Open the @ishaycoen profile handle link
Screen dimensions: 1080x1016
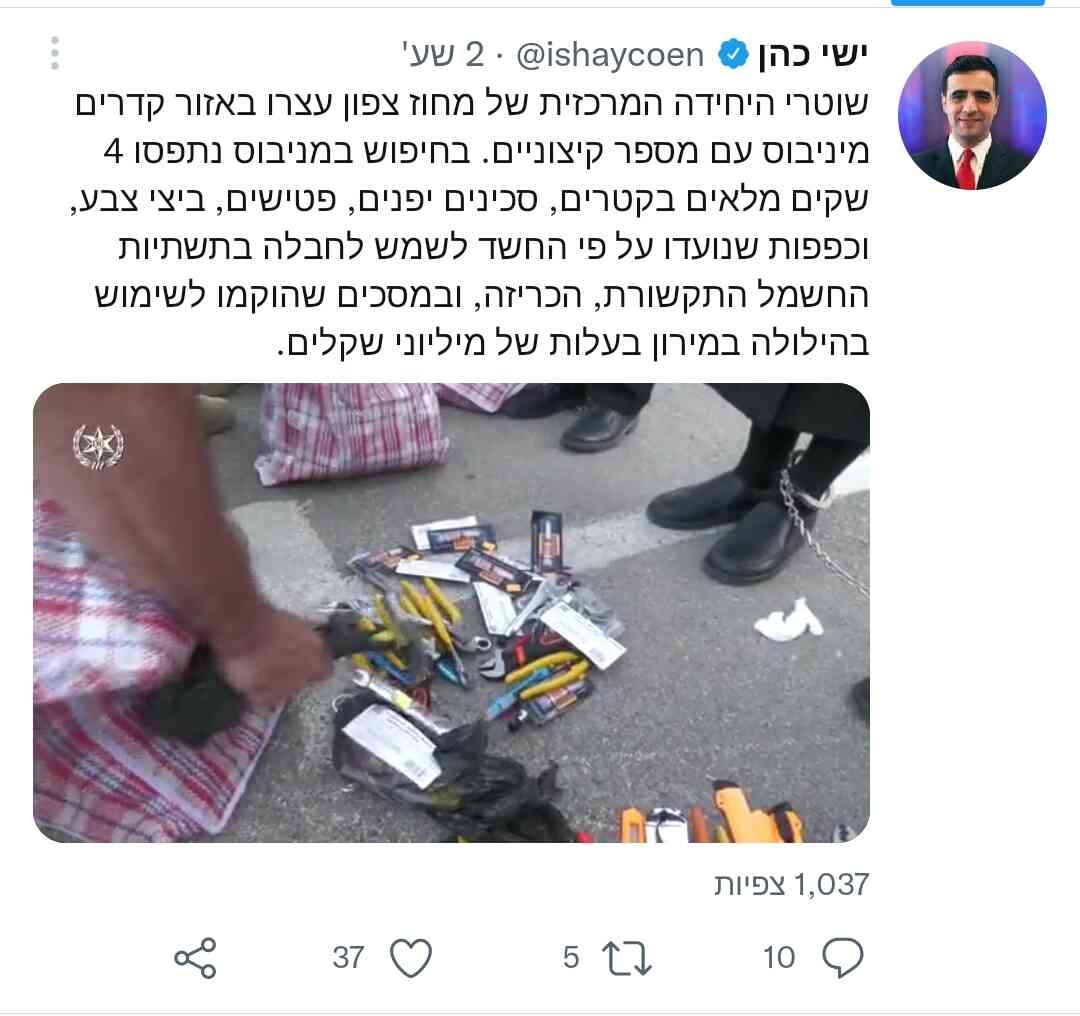tap(610, 54)
